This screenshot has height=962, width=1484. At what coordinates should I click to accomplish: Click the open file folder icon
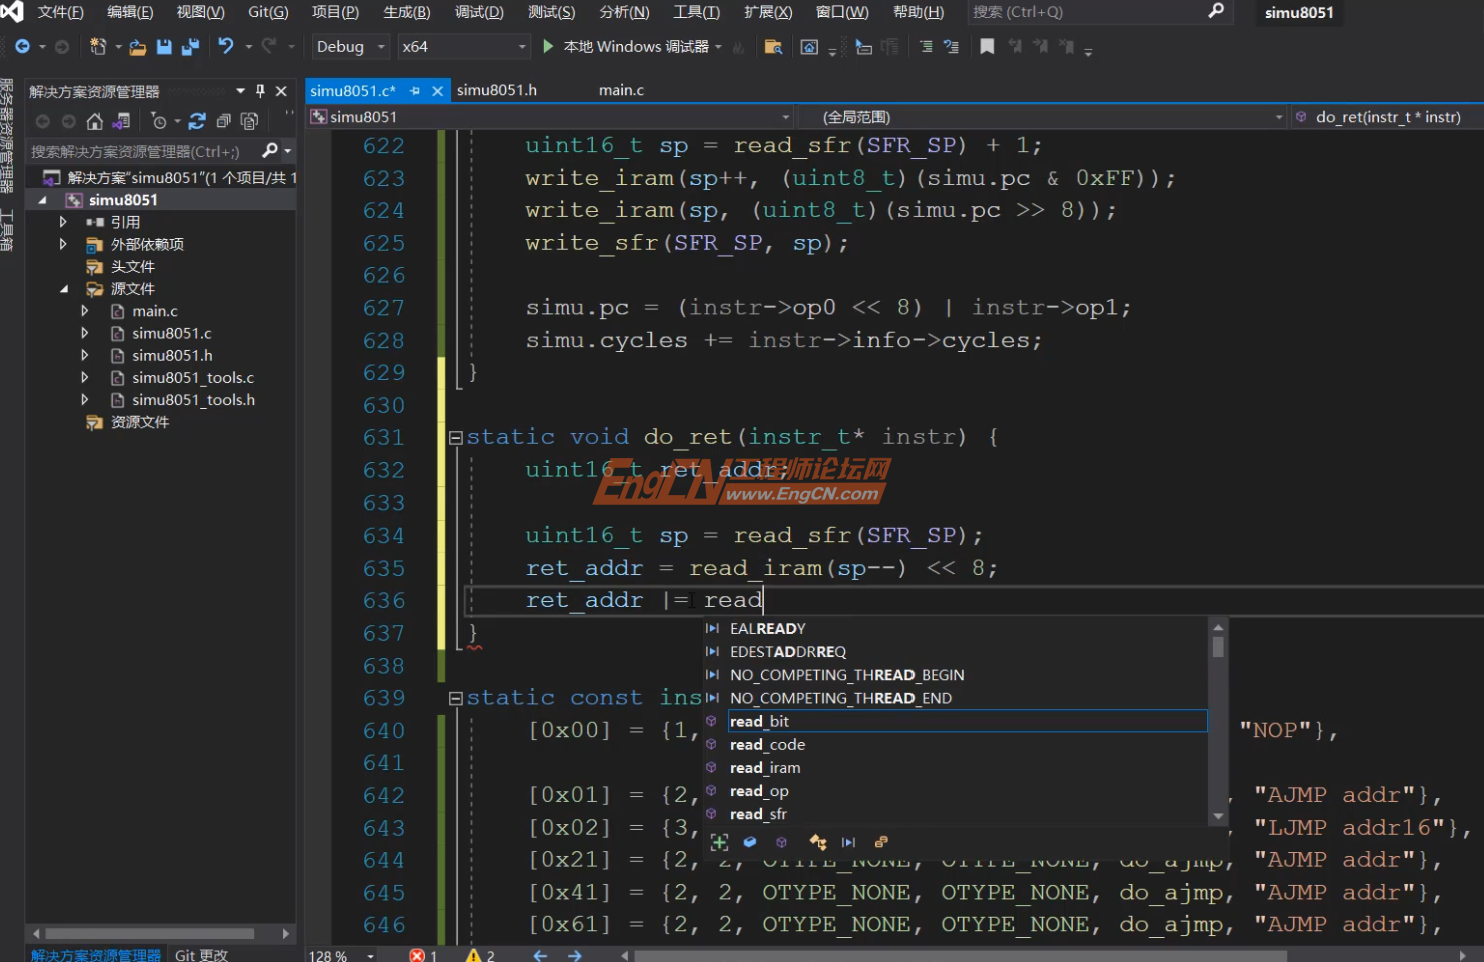point(138,47)
